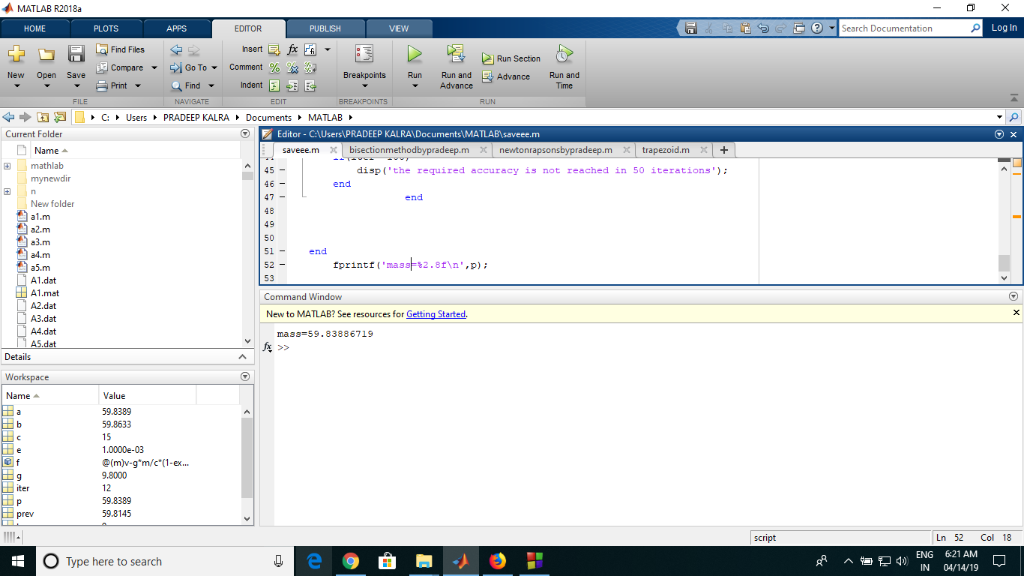Click the comment percent icon
The height and width of the screenshot is (576, 1024).
[x=277, y=67]
